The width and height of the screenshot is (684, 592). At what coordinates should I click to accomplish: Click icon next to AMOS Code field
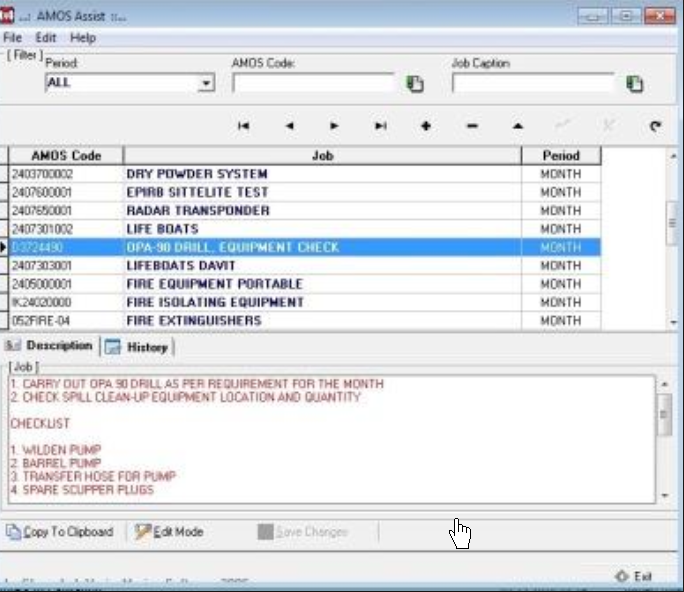(x=415, y=84)
